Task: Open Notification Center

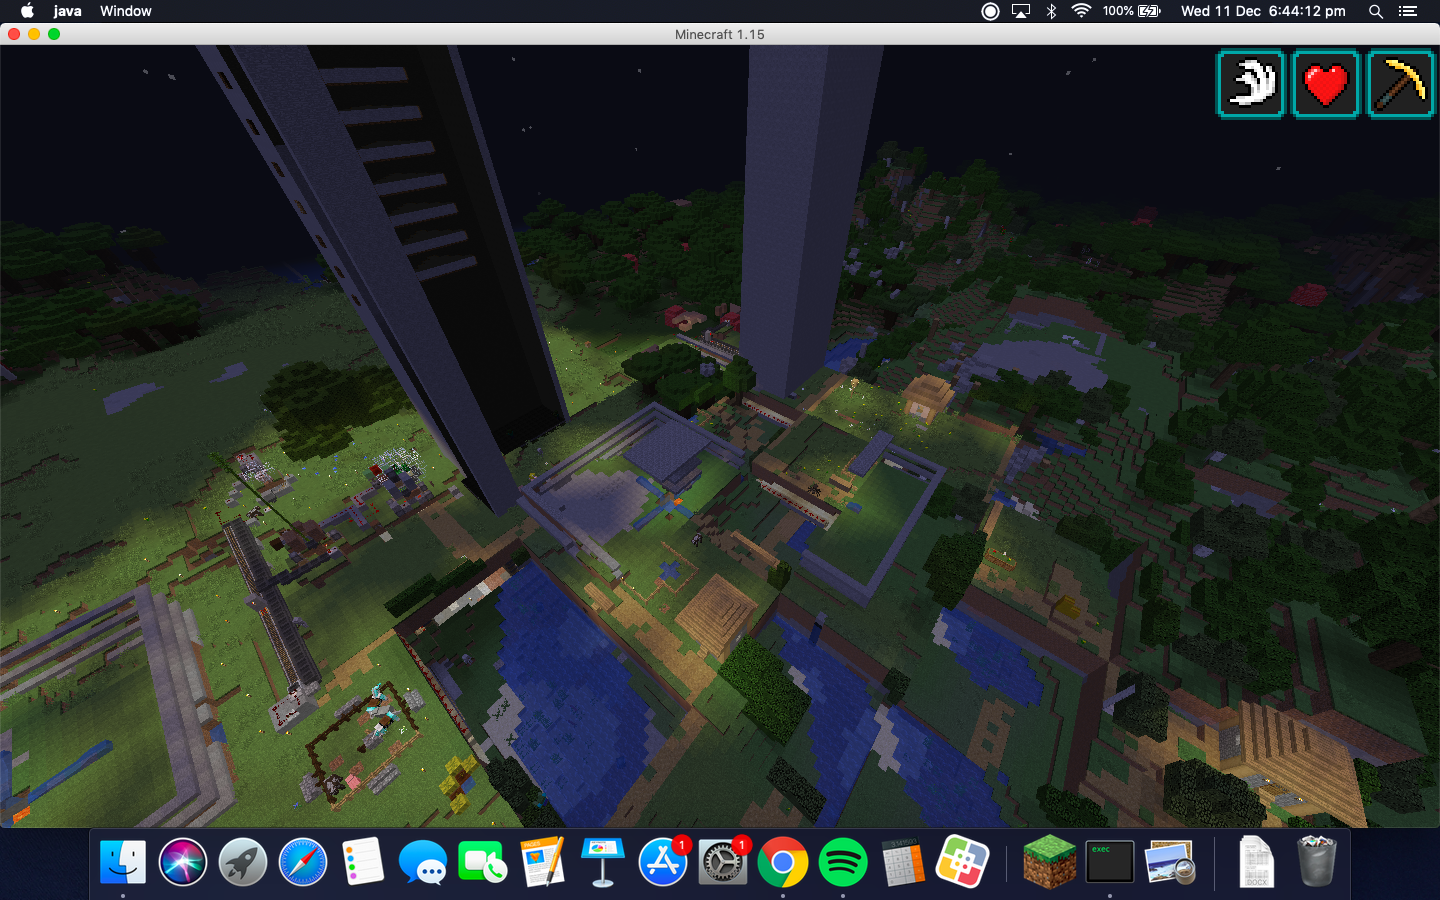Action: (1408, 11)
